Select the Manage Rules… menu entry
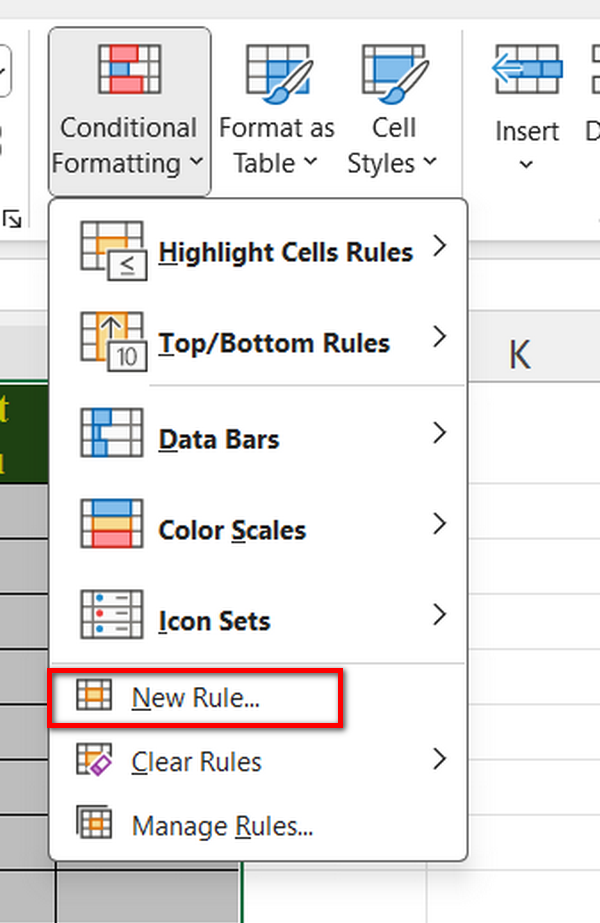600x923 pixels. click(x=222, y=827)
